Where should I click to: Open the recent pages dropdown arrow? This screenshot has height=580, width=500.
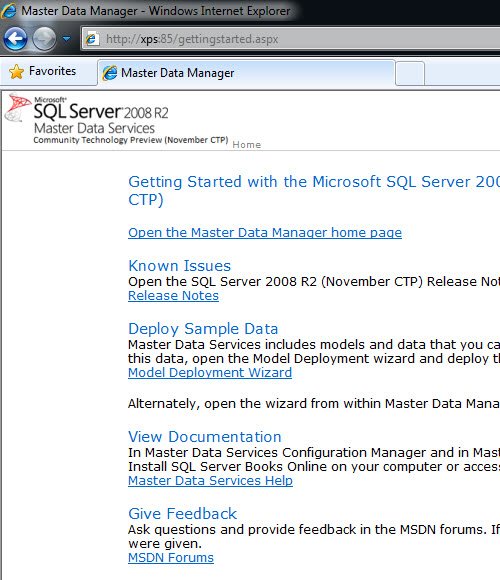click(67, 38)
